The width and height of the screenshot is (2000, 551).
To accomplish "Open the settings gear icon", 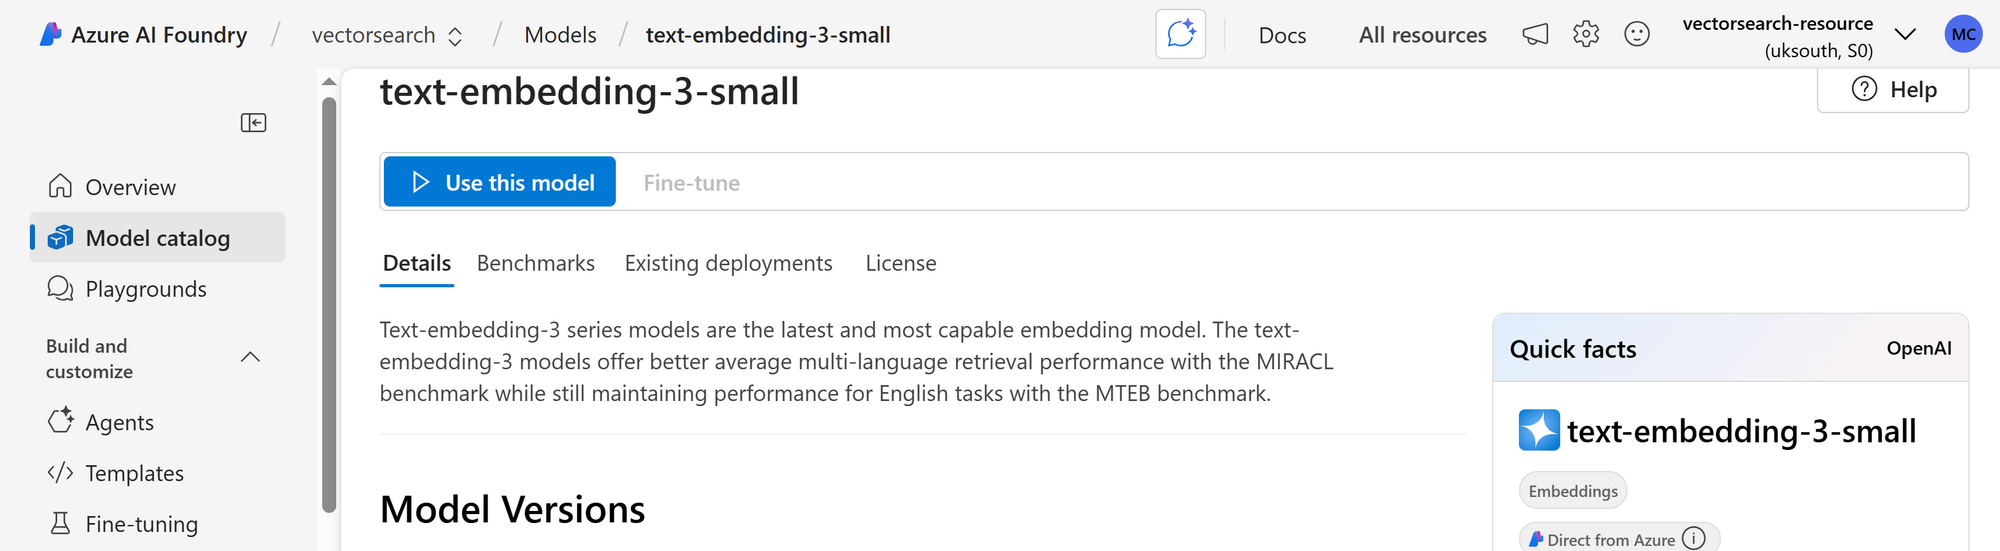I will click(x=1586, y=35).
